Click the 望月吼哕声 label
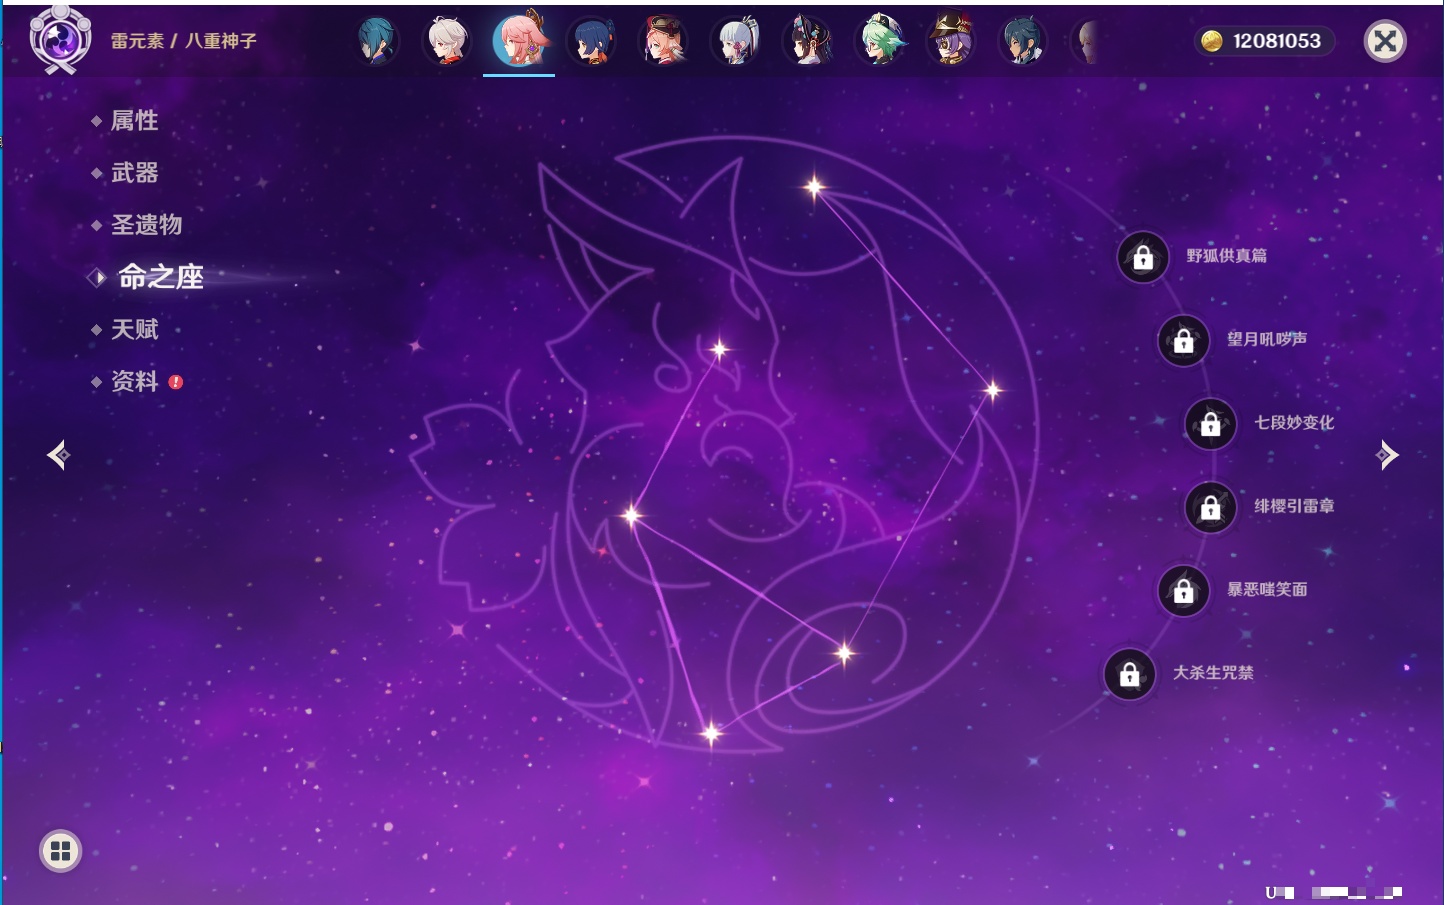Viewport: 1444px width, 905px height. click(x=1267, y=339)
